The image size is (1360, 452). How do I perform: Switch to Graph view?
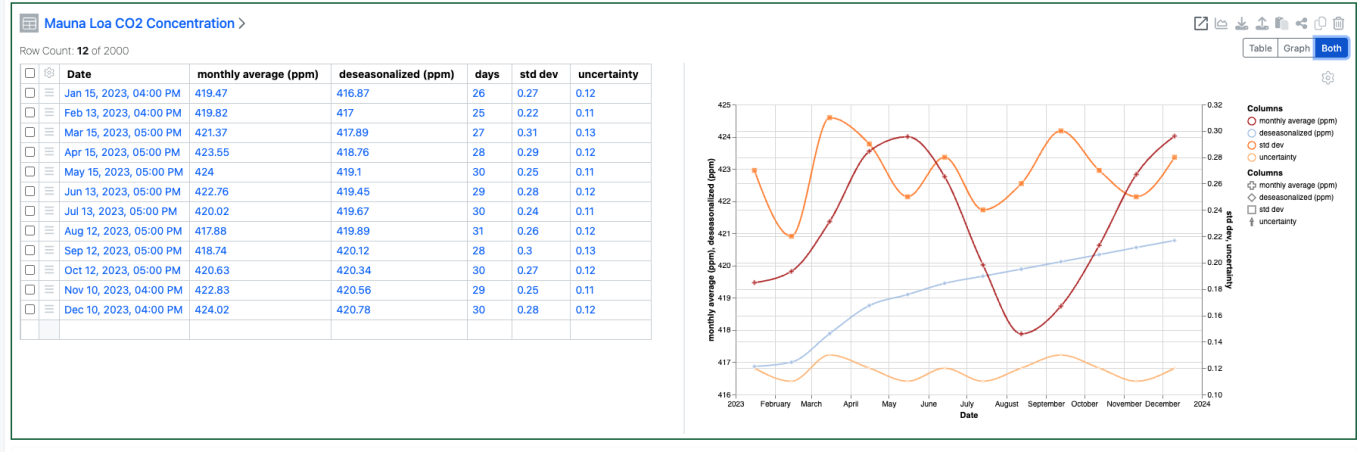(1296, 48)
